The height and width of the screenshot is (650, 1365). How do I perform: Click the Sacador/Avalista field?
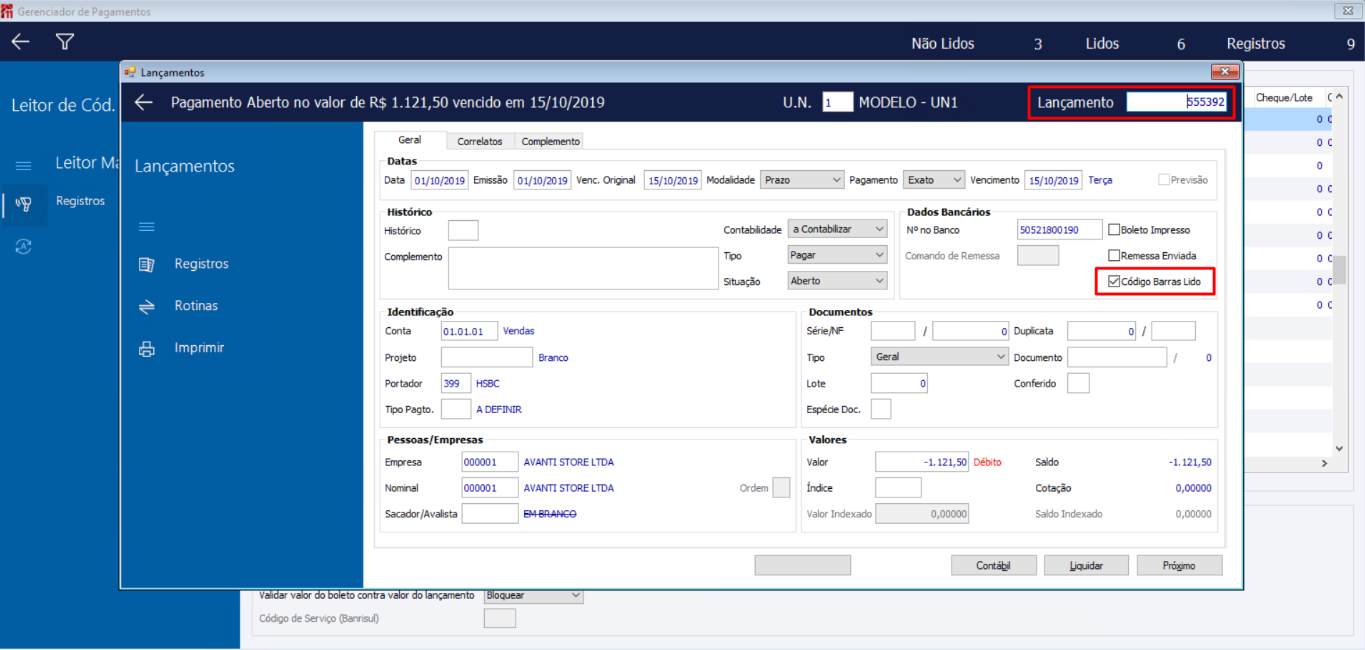[x=490, y=513]
